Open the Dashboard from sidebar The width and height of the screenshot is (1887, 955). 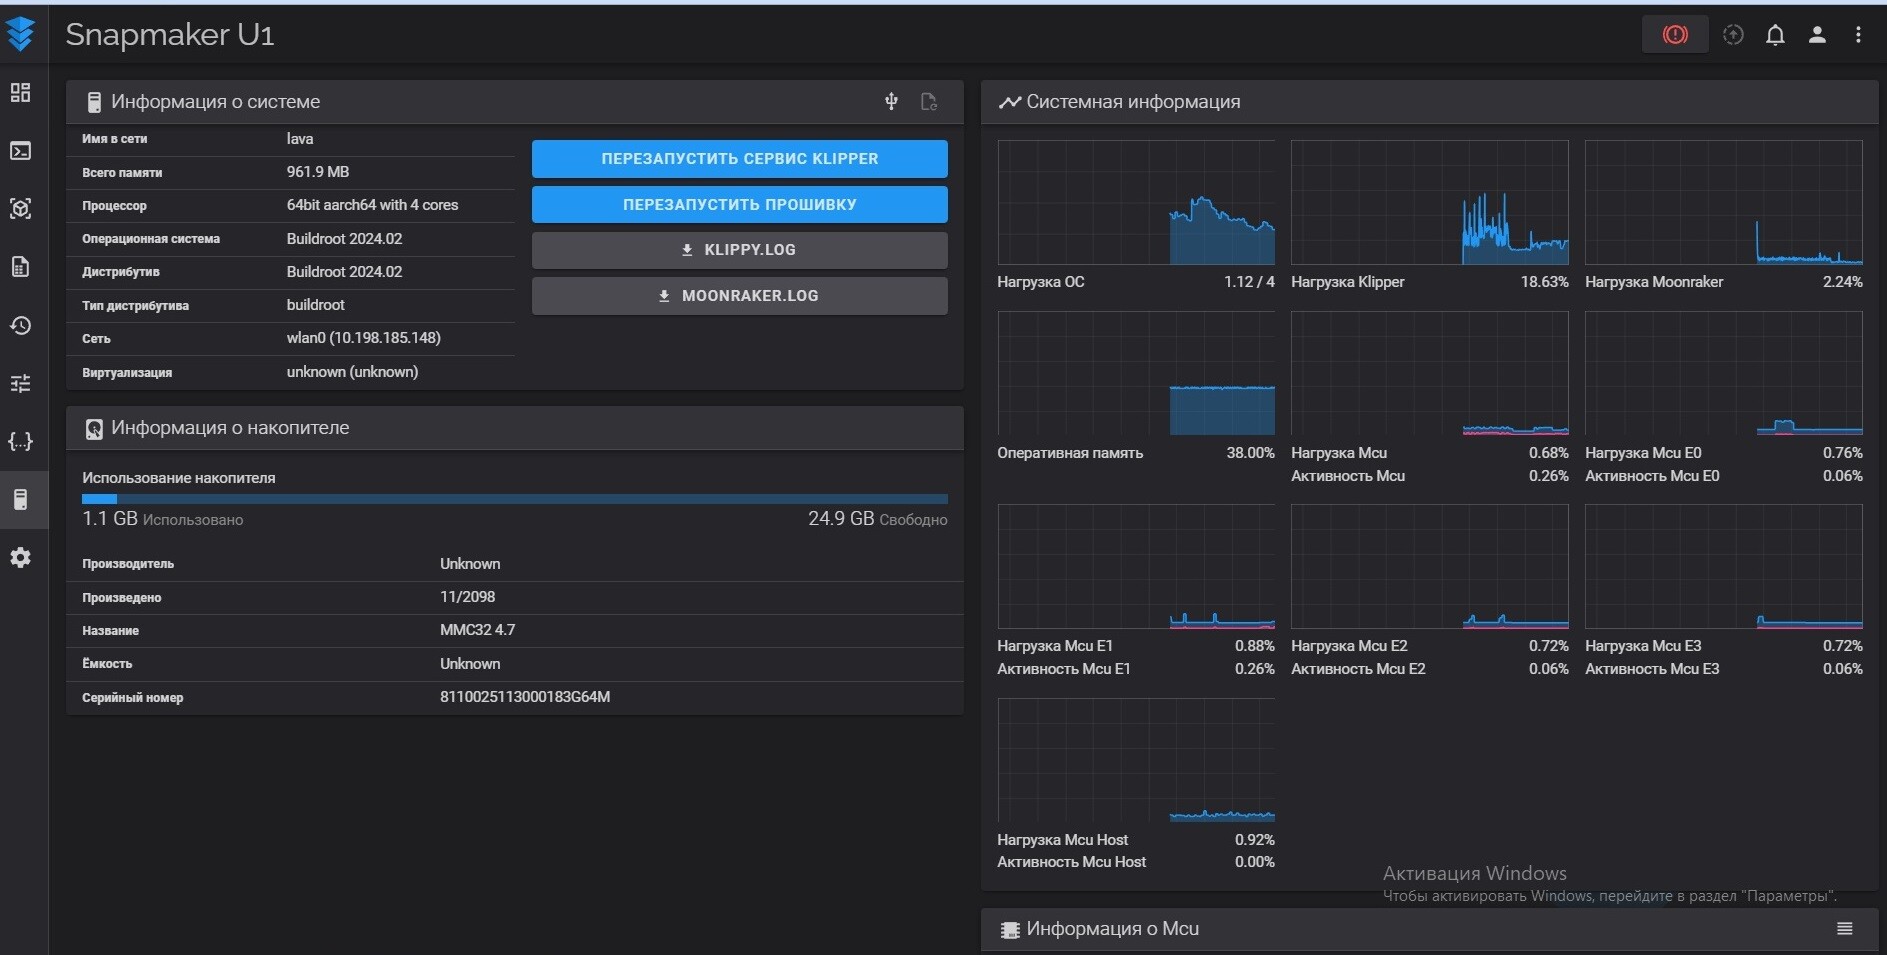click(20, 93)
